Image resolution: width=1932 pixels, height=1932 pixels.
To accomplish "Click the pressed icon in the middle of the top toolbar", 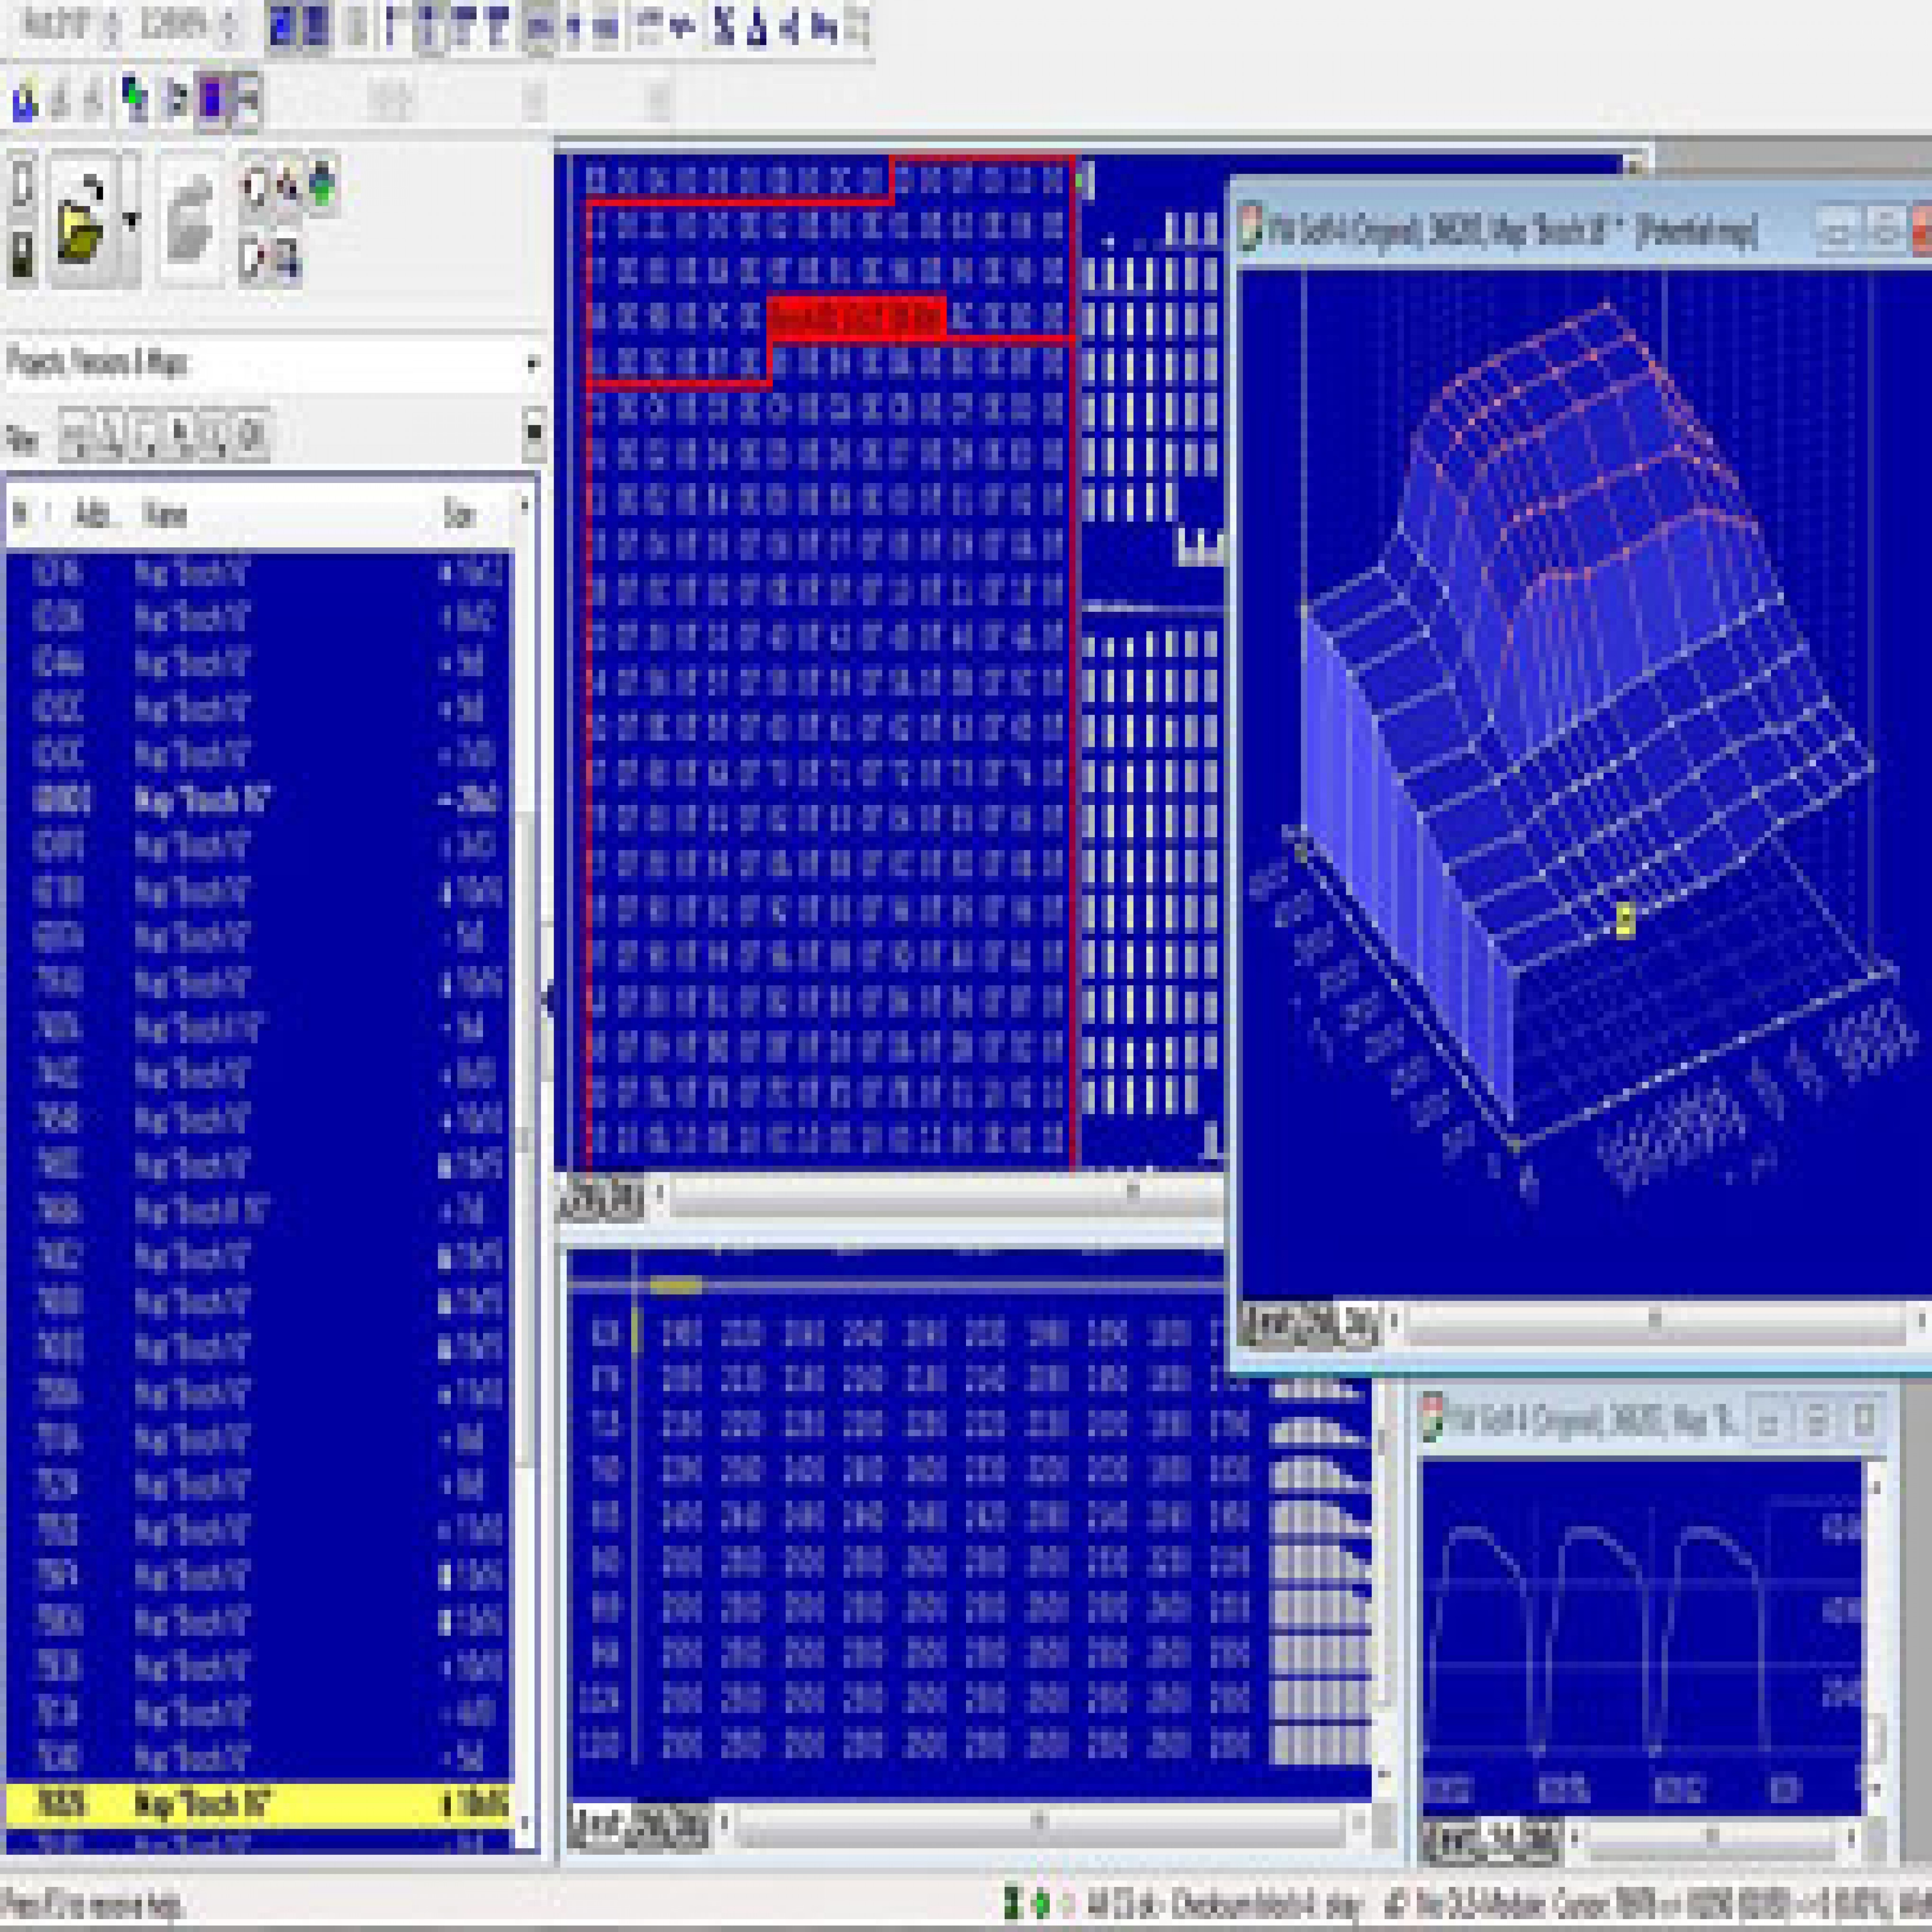I will [x=540, y=28].
